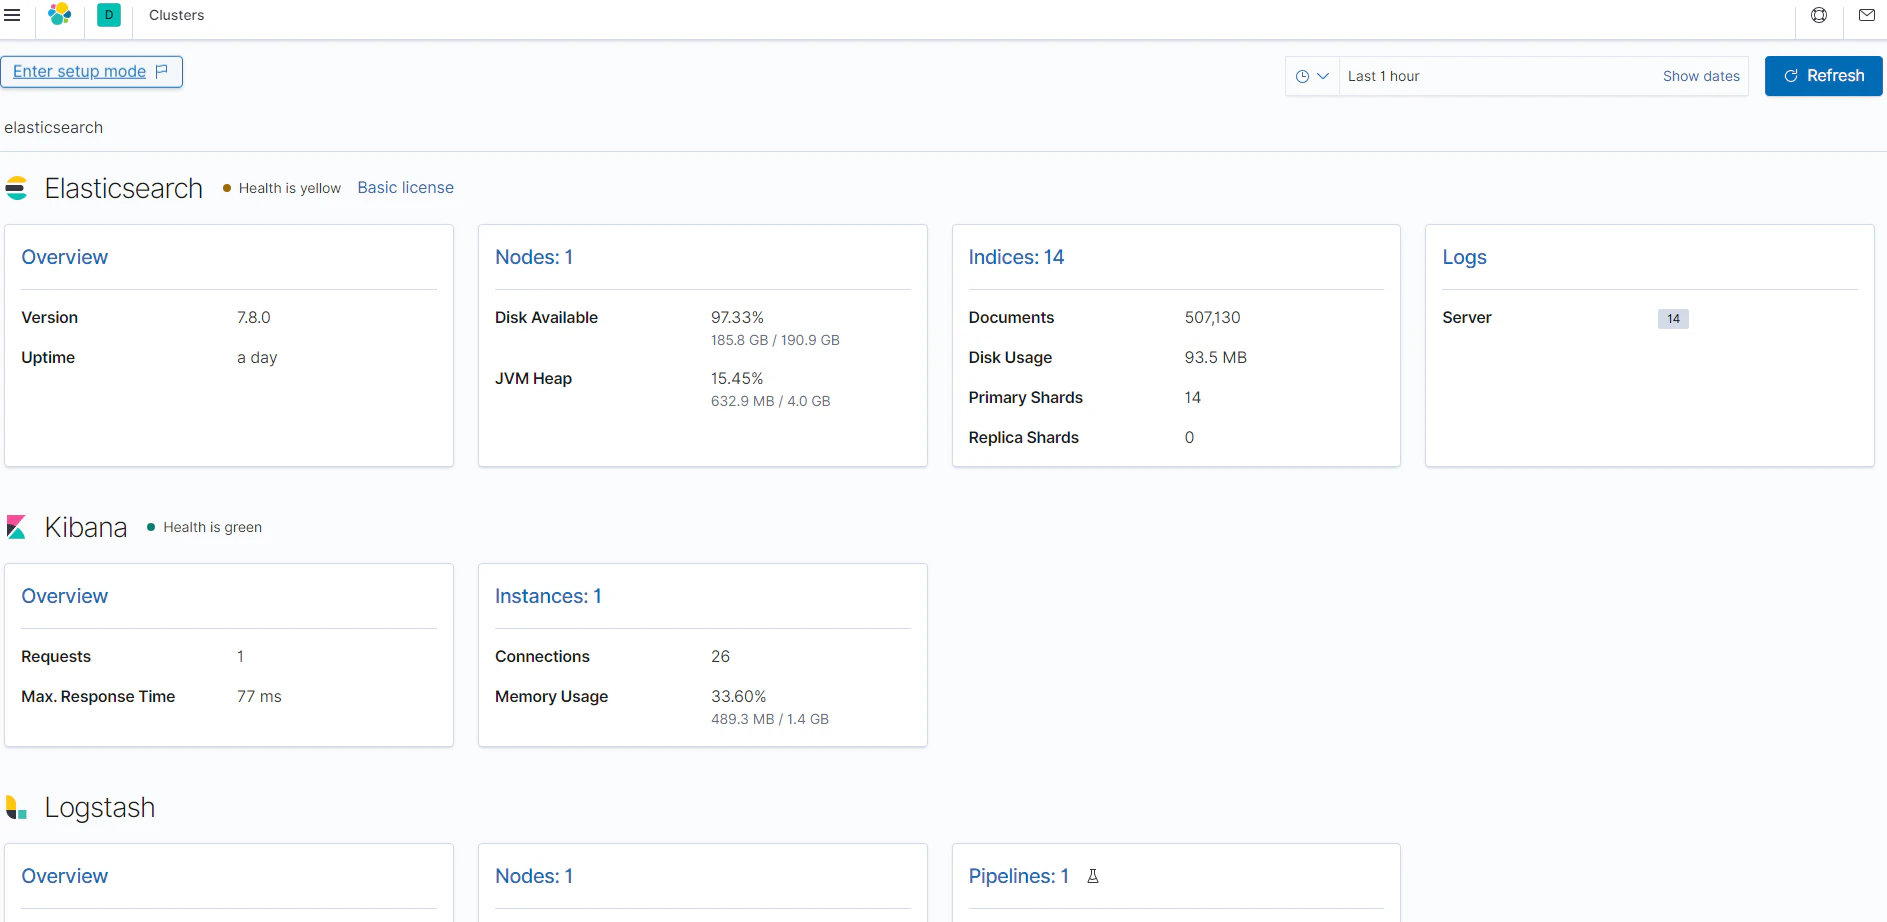Click the 15.45% JVM Heap value

point(737,378)
